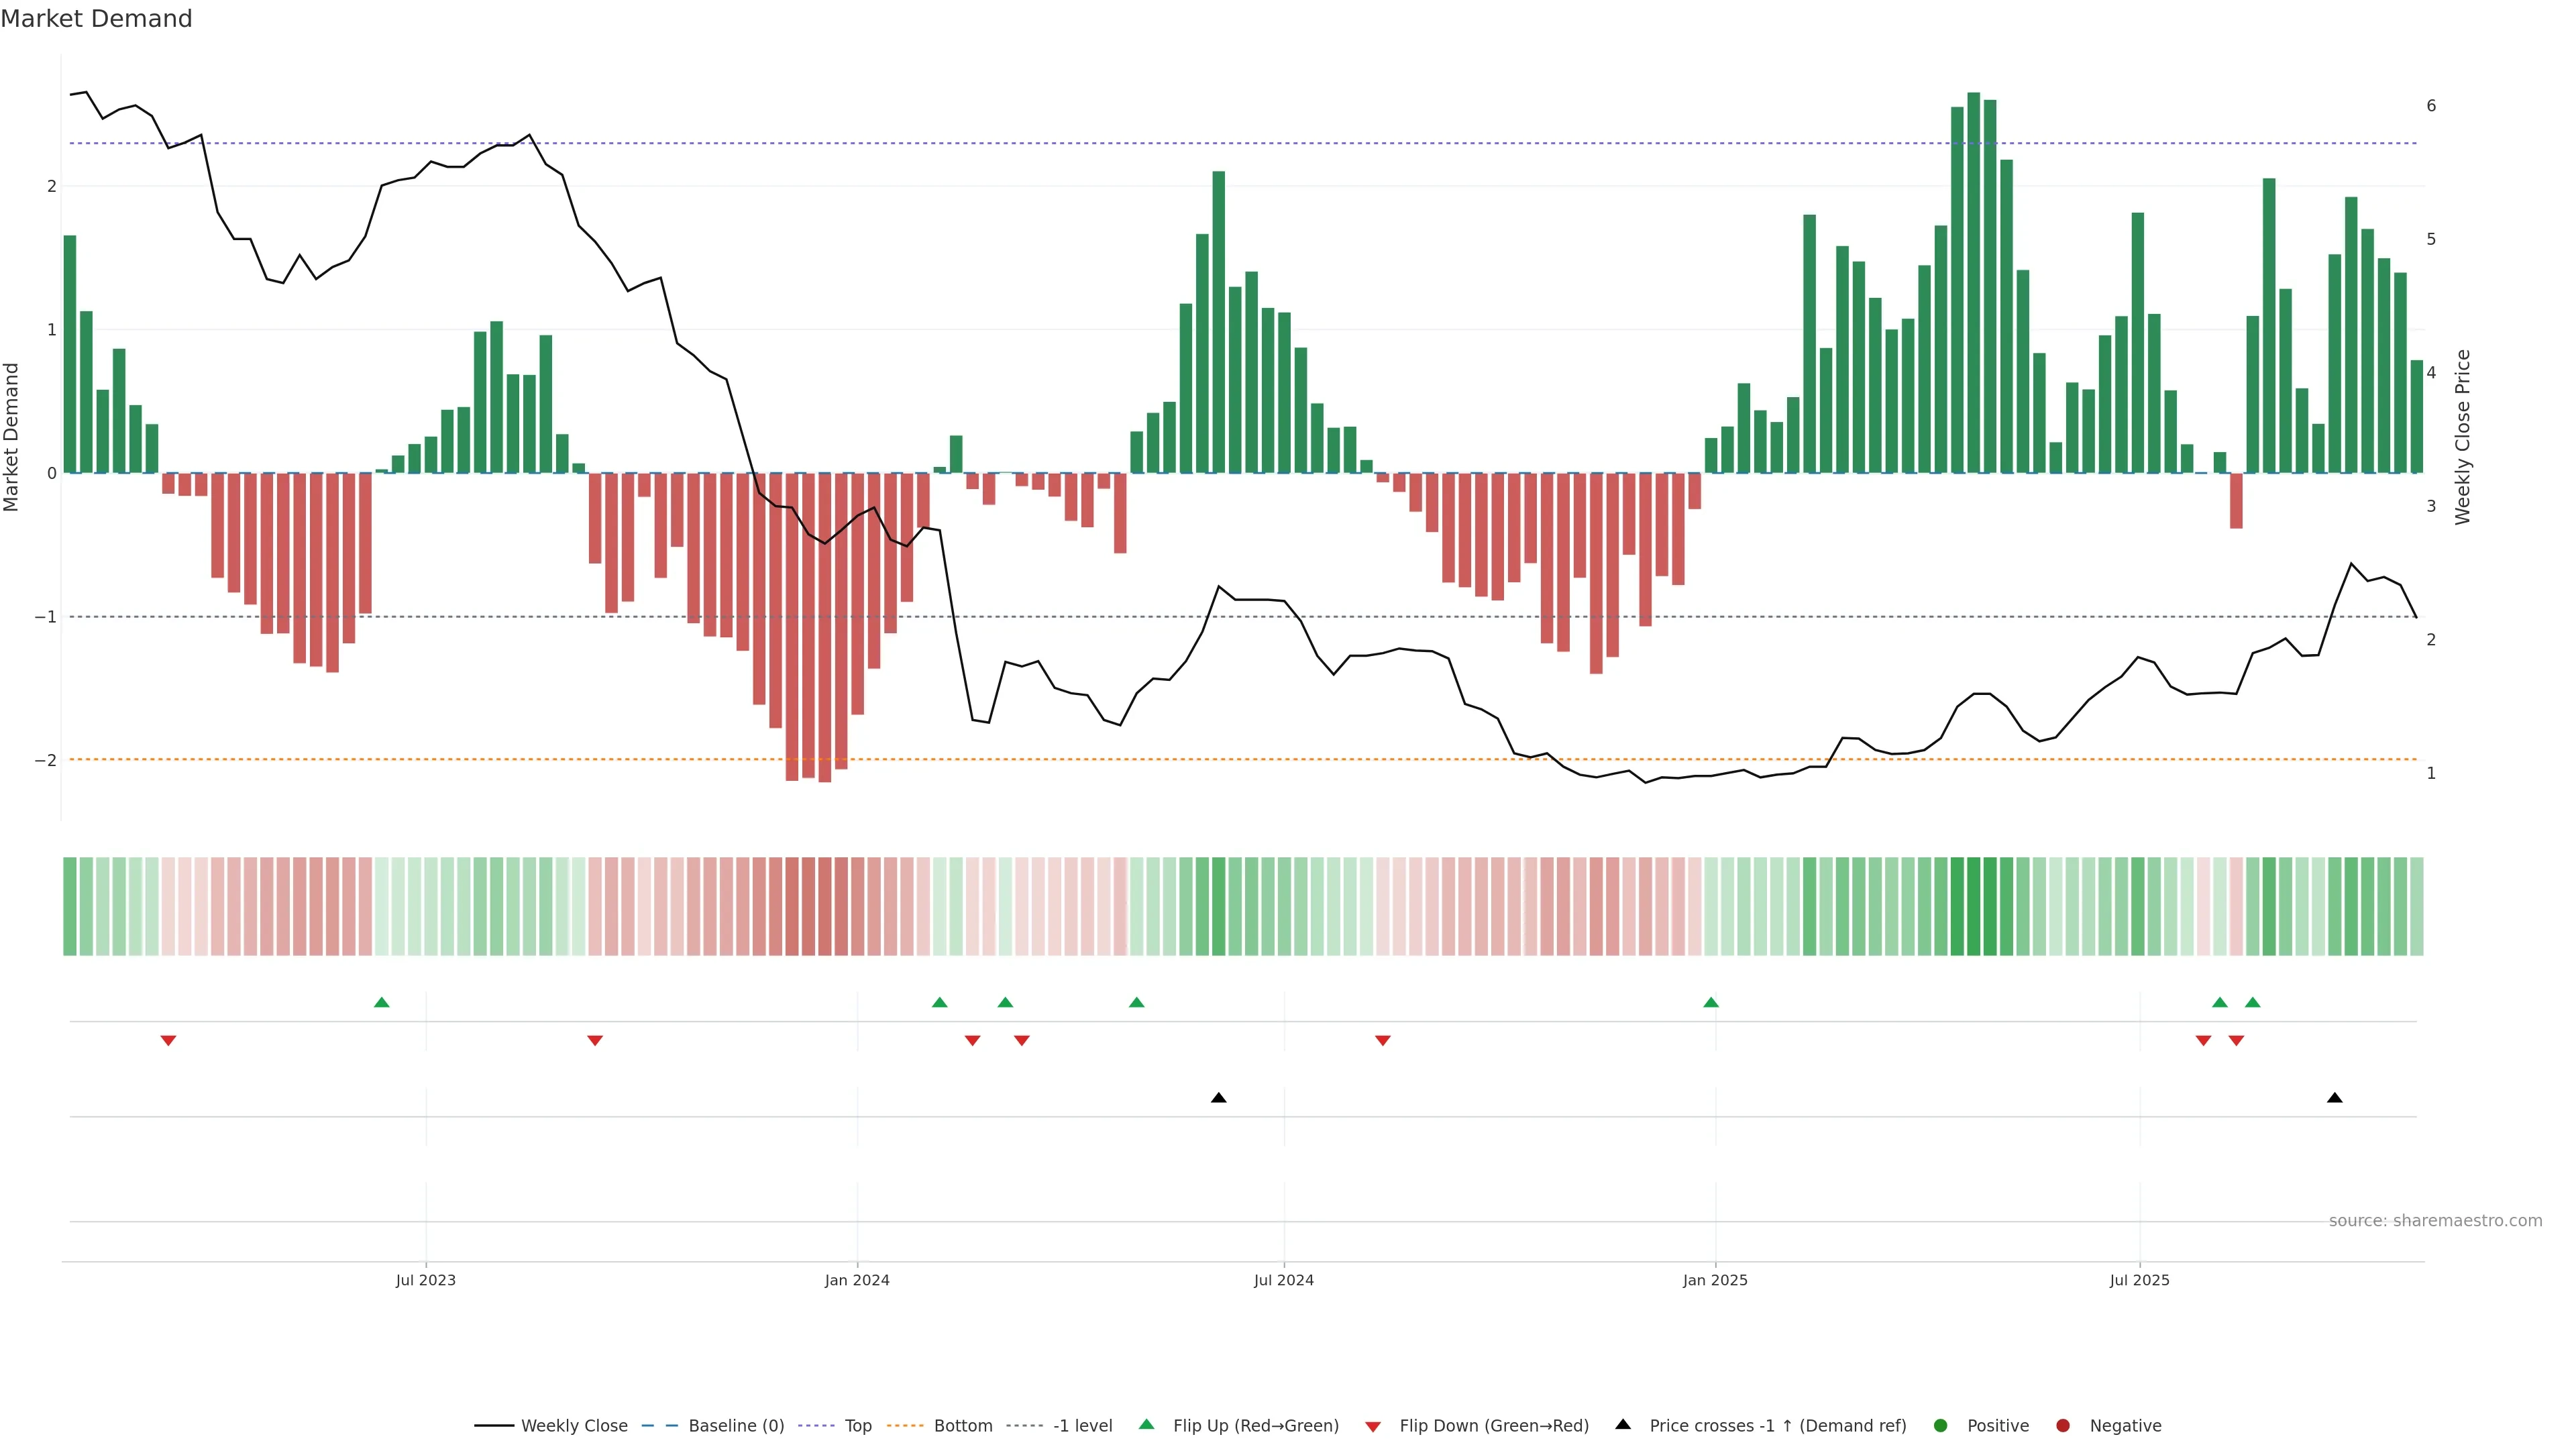Viewport: 2576px width, 1449px height.
Task: Click the green Flip Up legend triangle
Action: [1147, 1425]
